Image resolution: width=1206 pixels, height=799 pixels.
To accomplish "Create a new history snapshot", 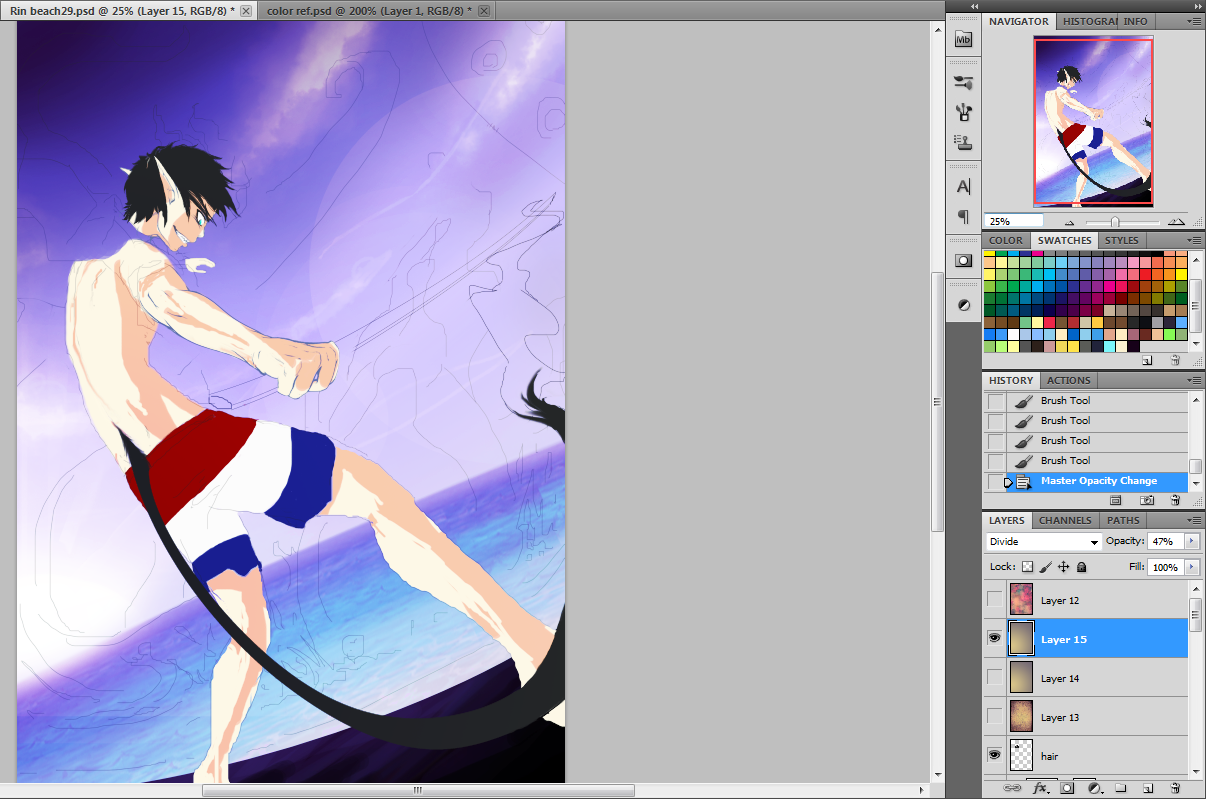I will (1147, 500).
